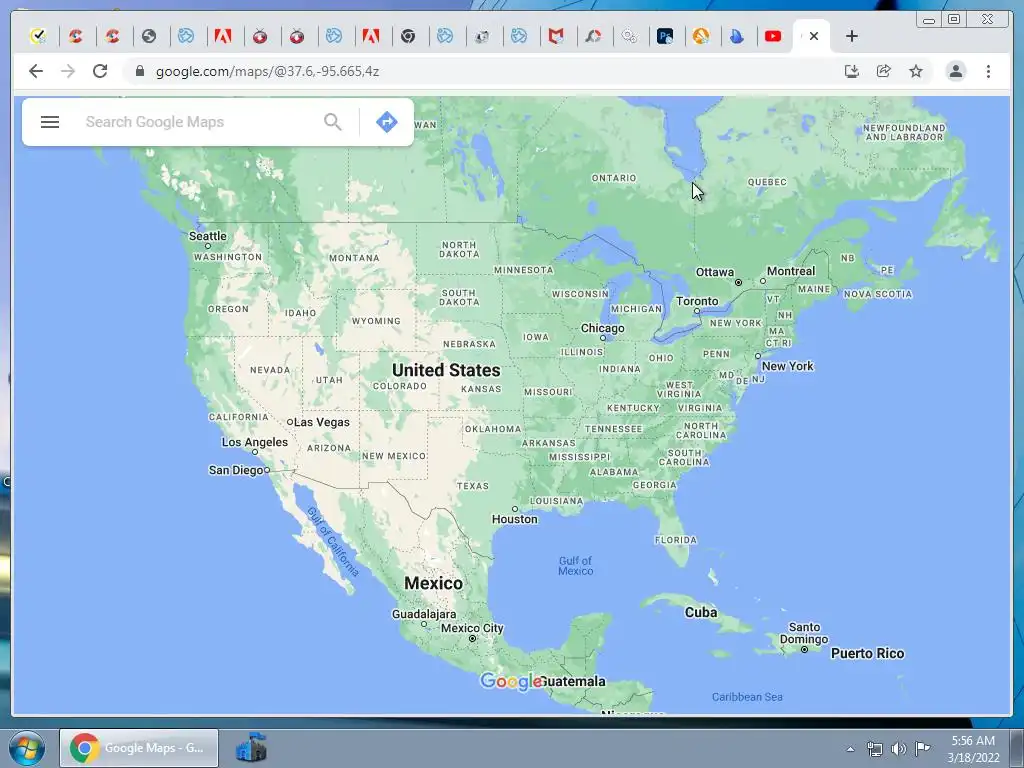
Task: Click the Action Center flag tray icon
Action: point(922,749)
